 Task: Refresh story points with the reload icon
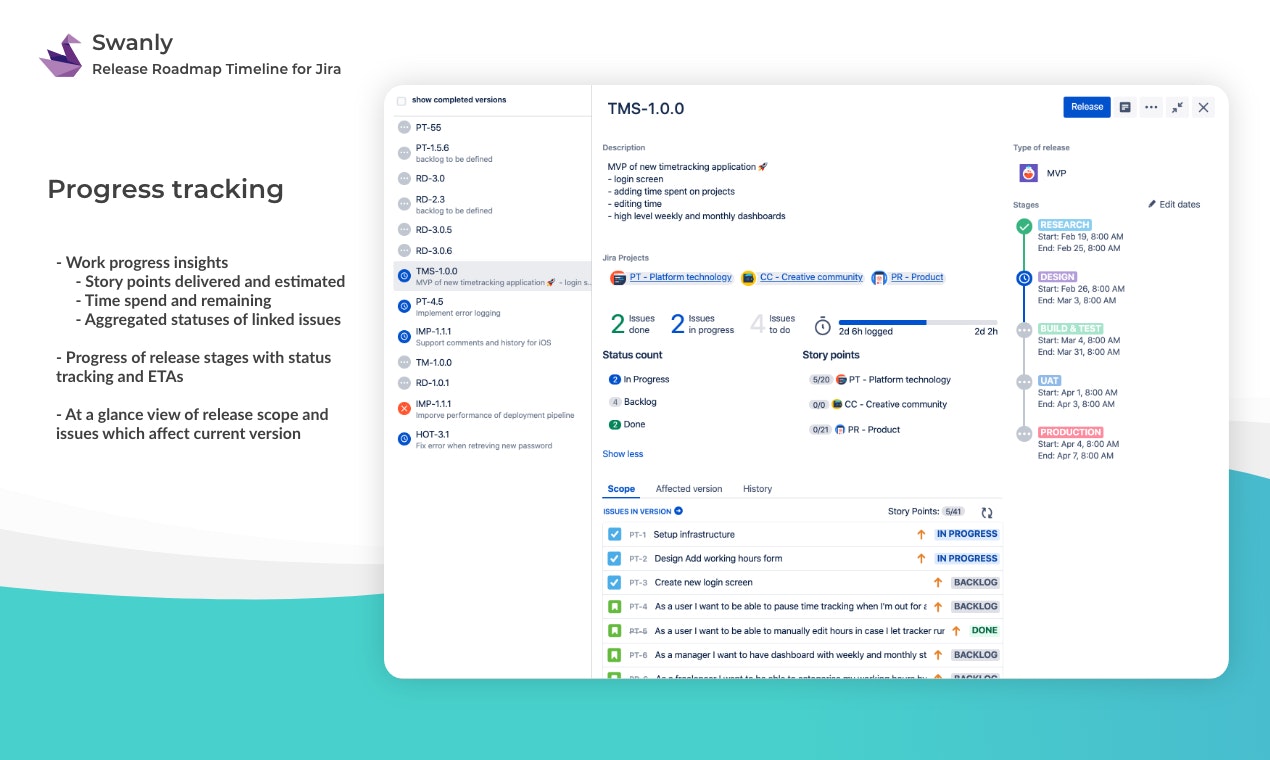[986, 511]
